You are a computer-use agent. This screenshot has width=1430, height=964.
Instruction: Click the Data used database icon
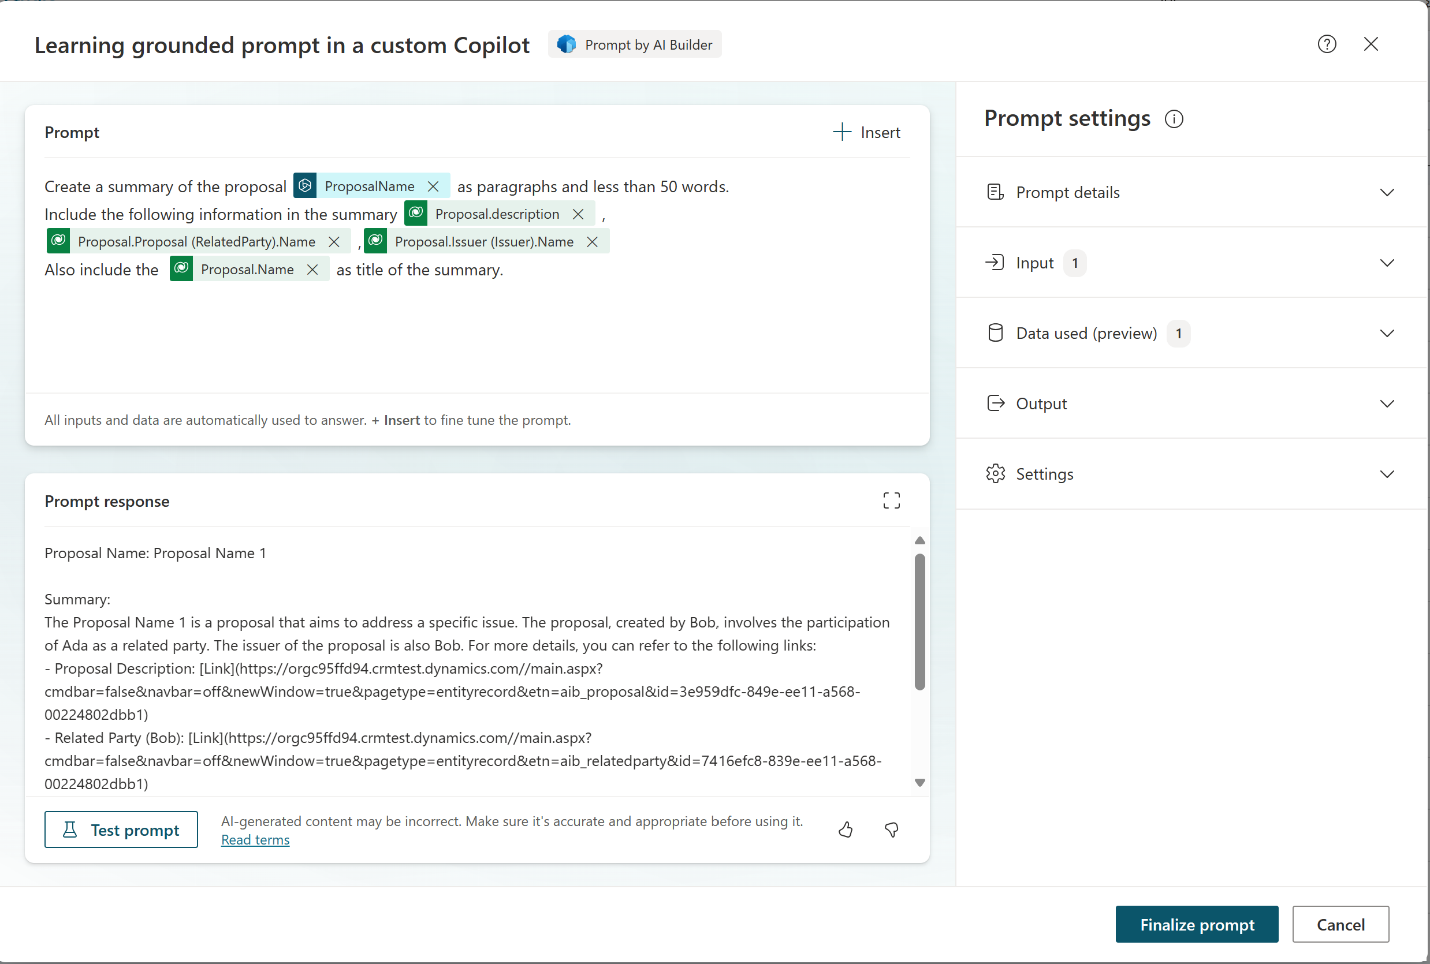pos(995,333)
